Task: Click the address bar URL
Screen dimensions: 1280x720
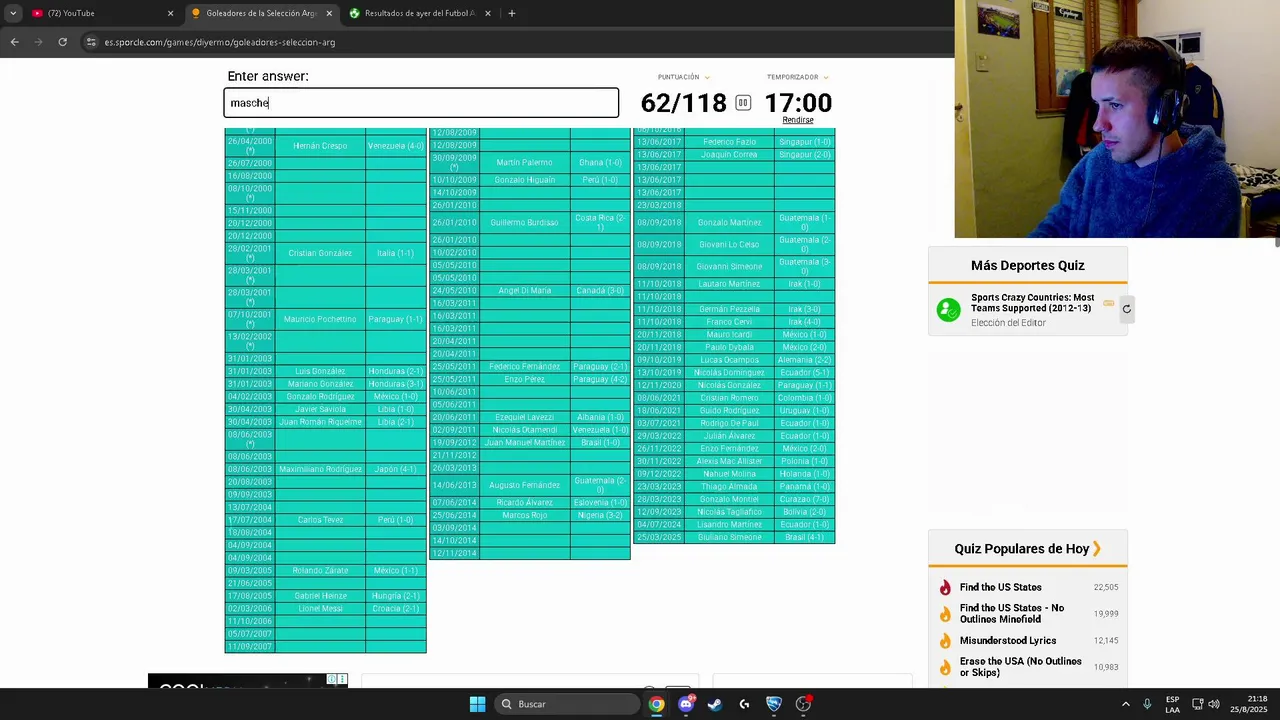Action: (220, 42)
